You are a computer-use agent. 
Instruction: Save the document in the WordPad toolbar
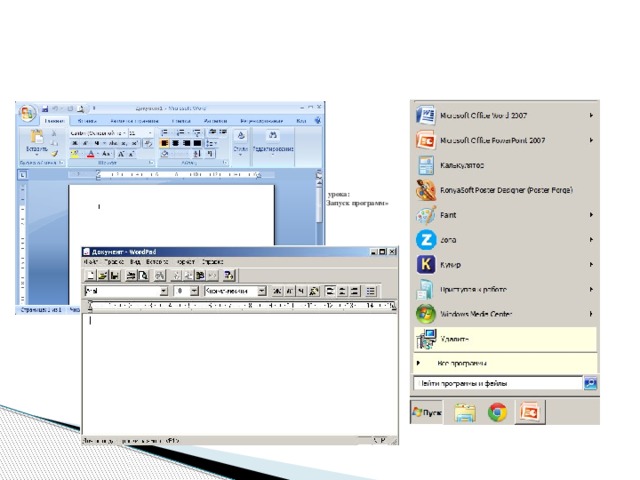click(115, 276)
